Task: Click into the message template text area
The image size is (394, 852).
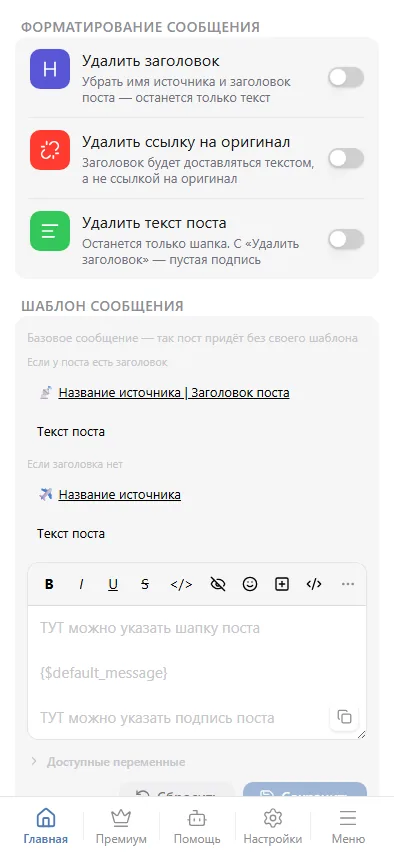Action: point(197,673)
